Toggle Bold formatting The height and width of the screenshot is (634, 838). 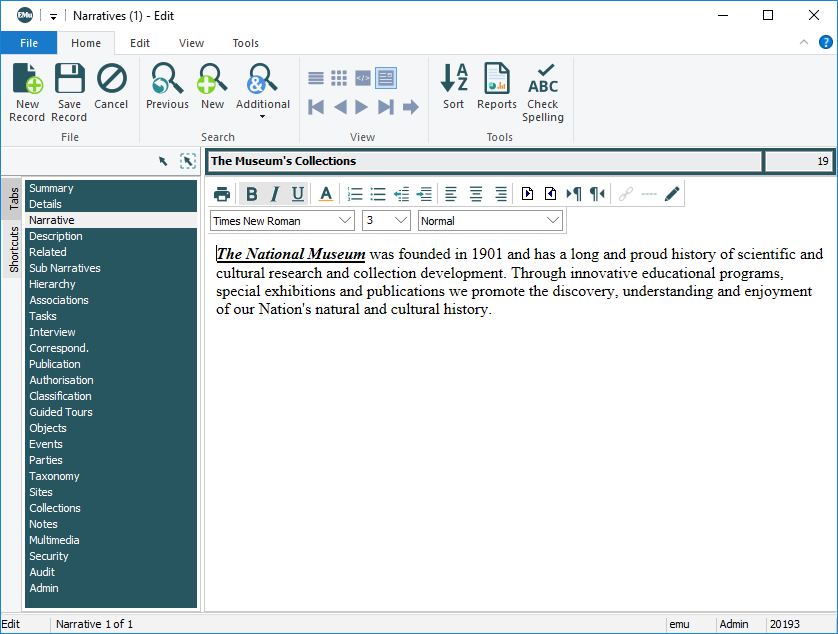252,194
